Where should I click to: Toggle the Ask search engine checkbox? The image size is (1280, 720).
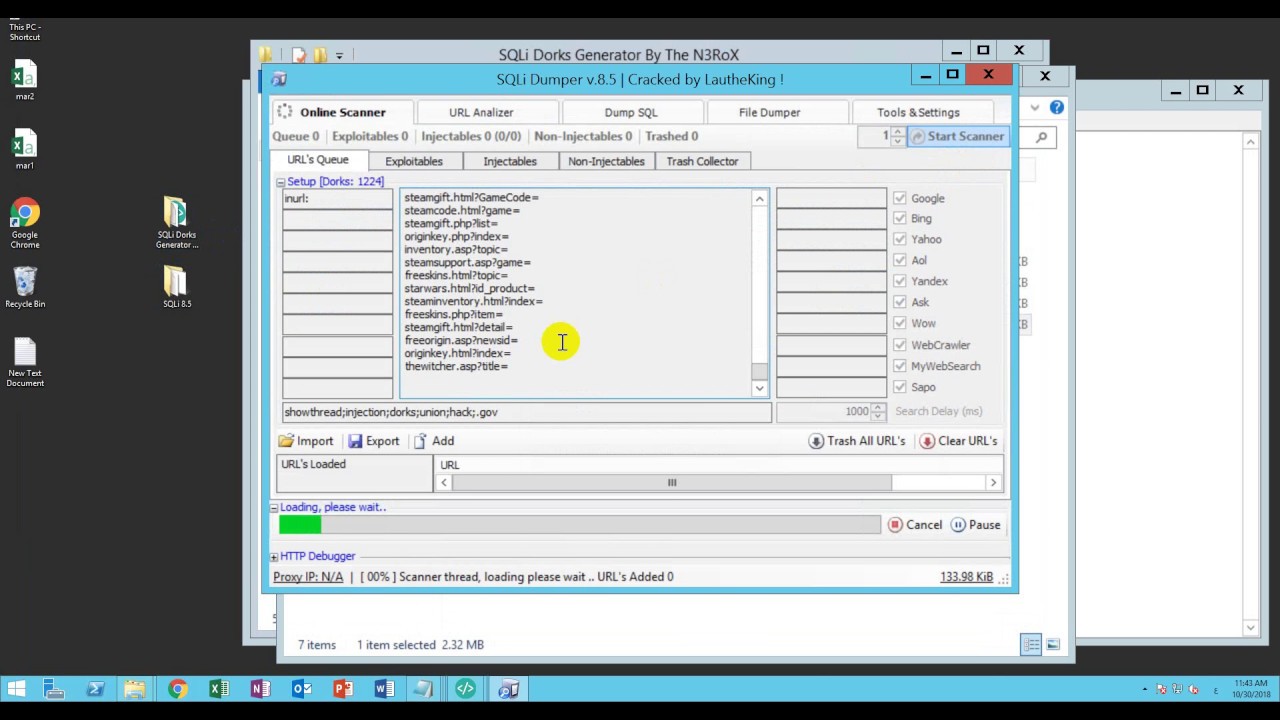tap(900, 302)
